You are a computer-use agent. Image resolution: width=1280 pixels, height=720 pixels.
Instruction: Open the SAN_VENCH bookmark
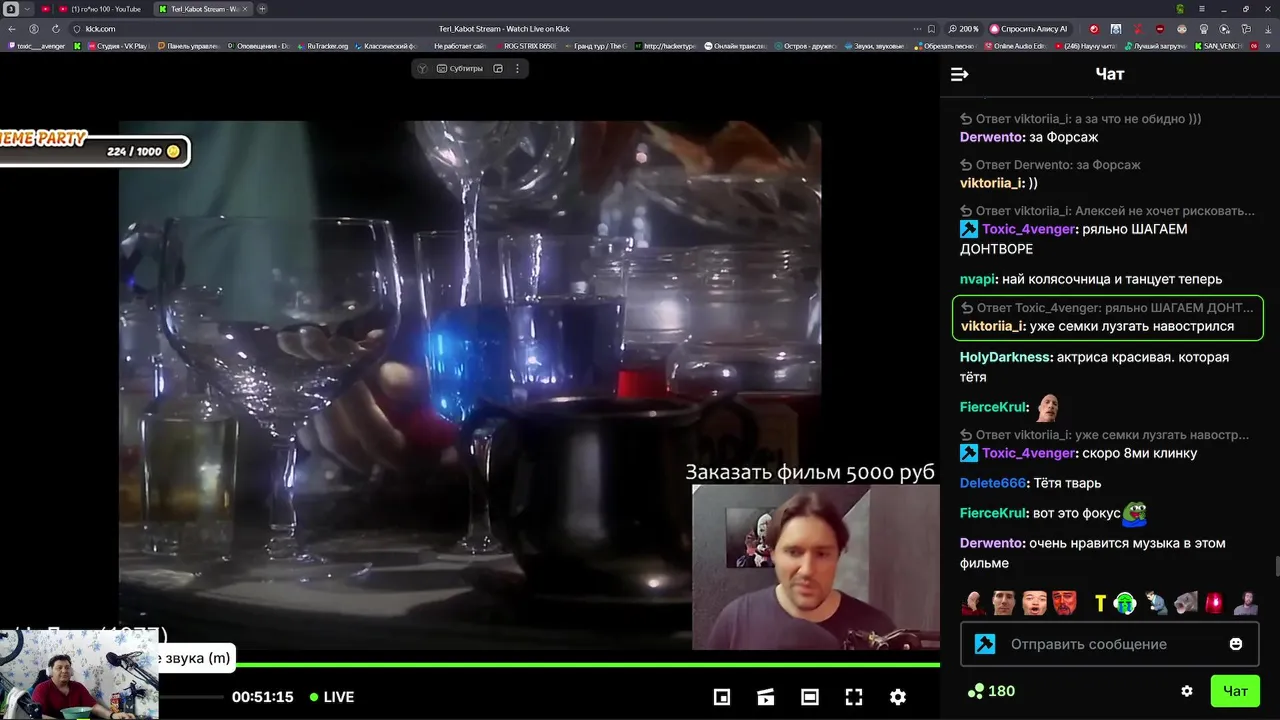[1217, 46]
